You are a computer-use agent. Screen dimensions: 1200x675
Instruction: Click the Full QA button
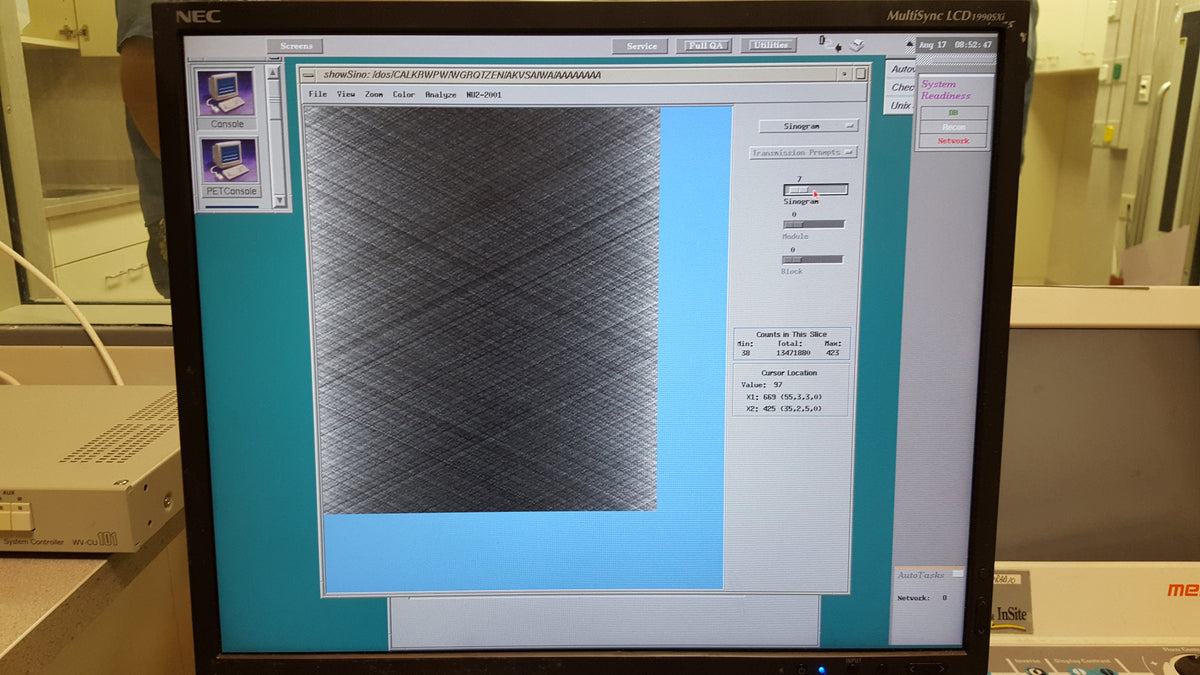[x=705, y=46]
